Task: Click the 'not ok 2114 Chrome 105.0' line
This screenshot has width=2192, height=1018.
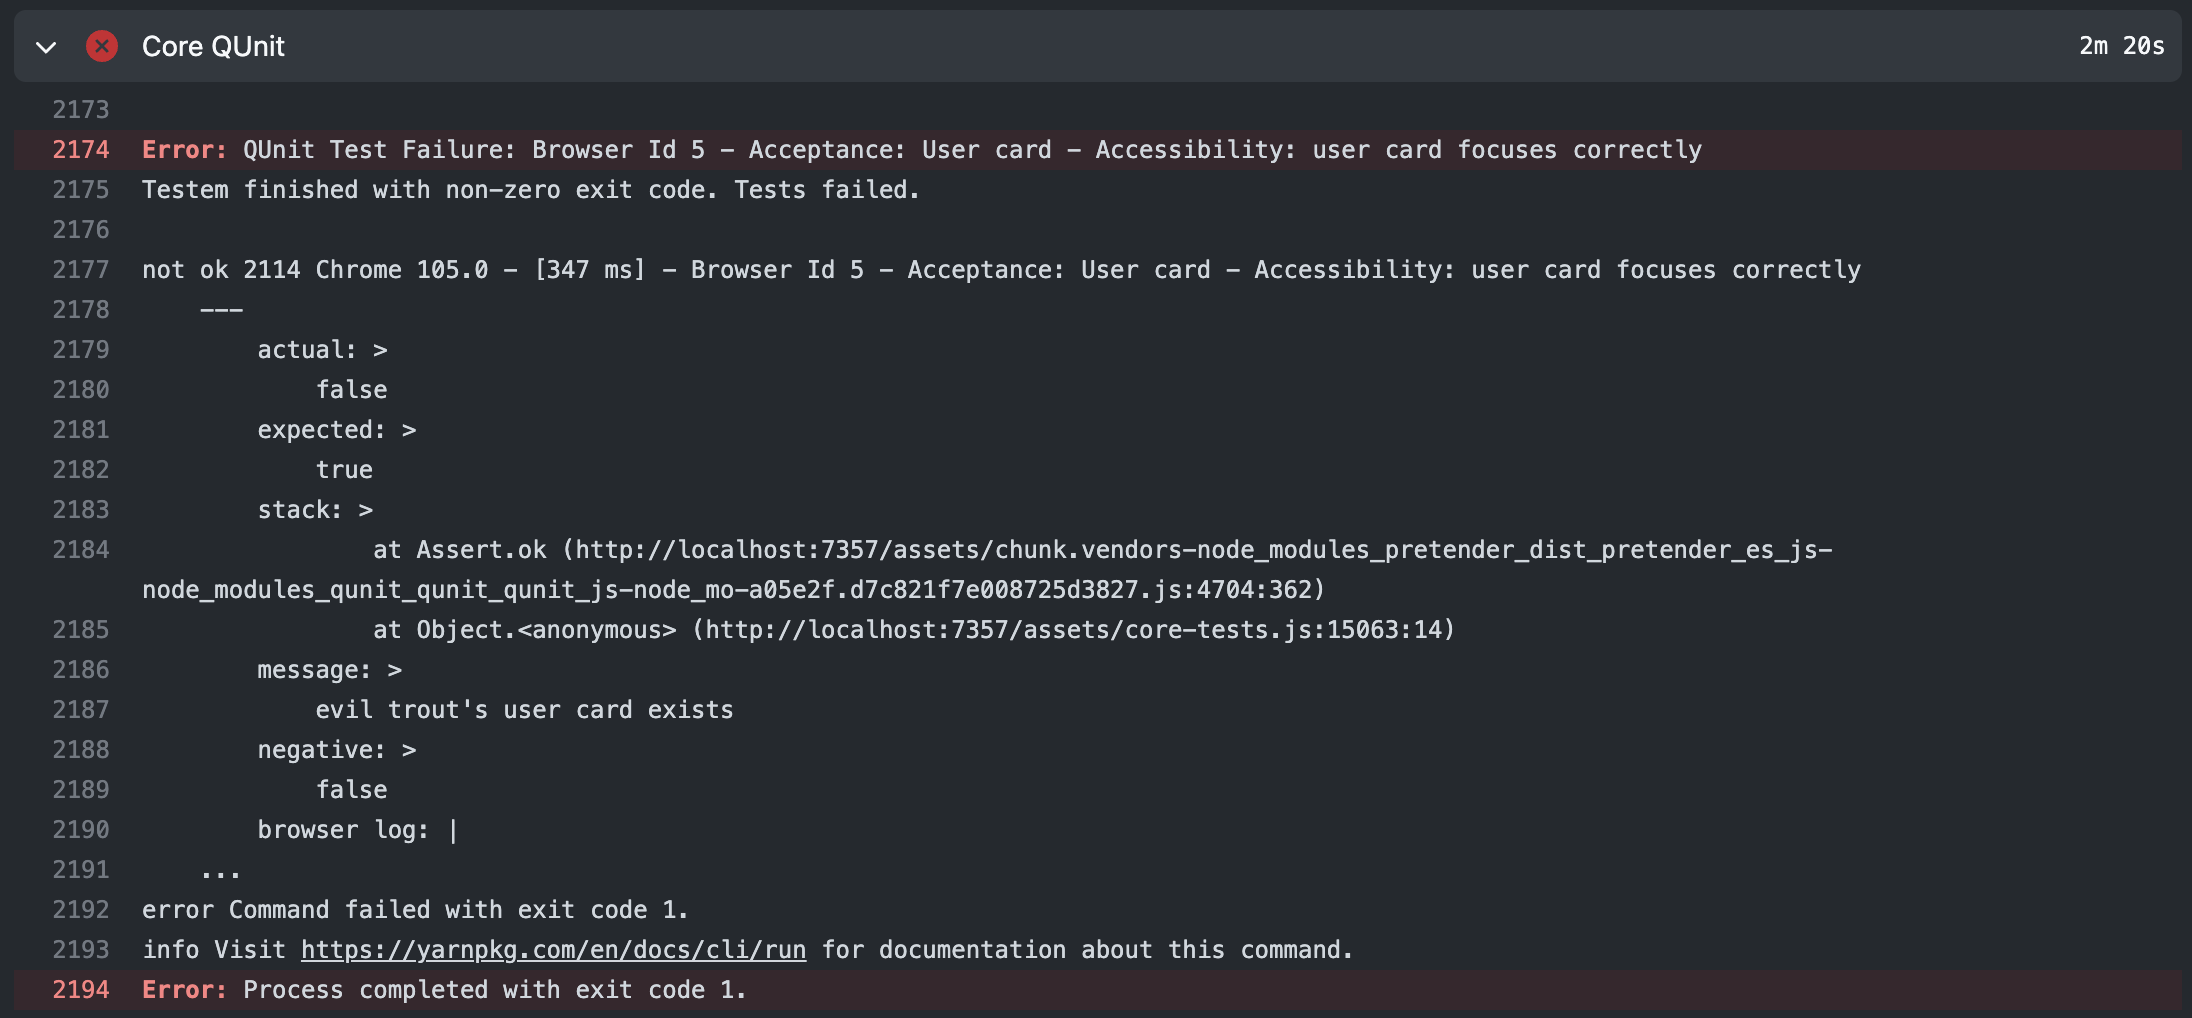Action: coord(1000,270)
